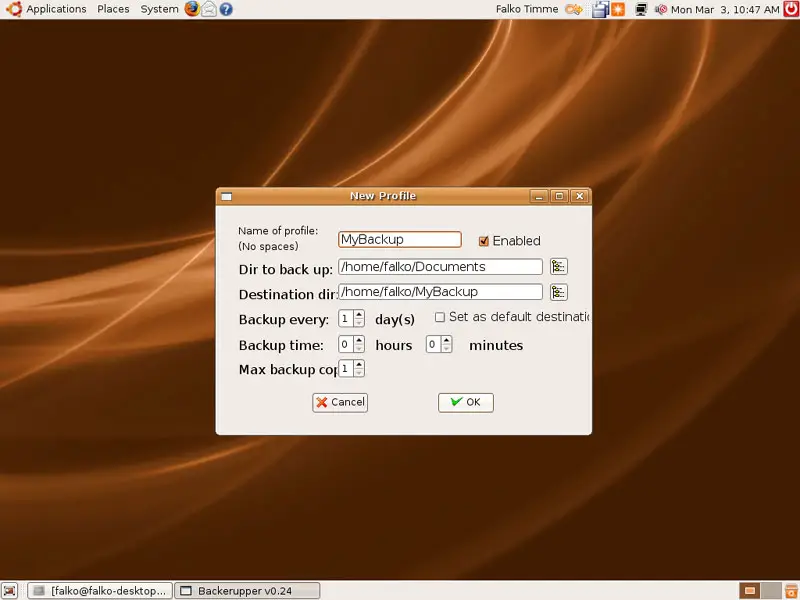Click the Ubuntu logo on the Applications menu
800x600 pixels.
pos(14,9)
